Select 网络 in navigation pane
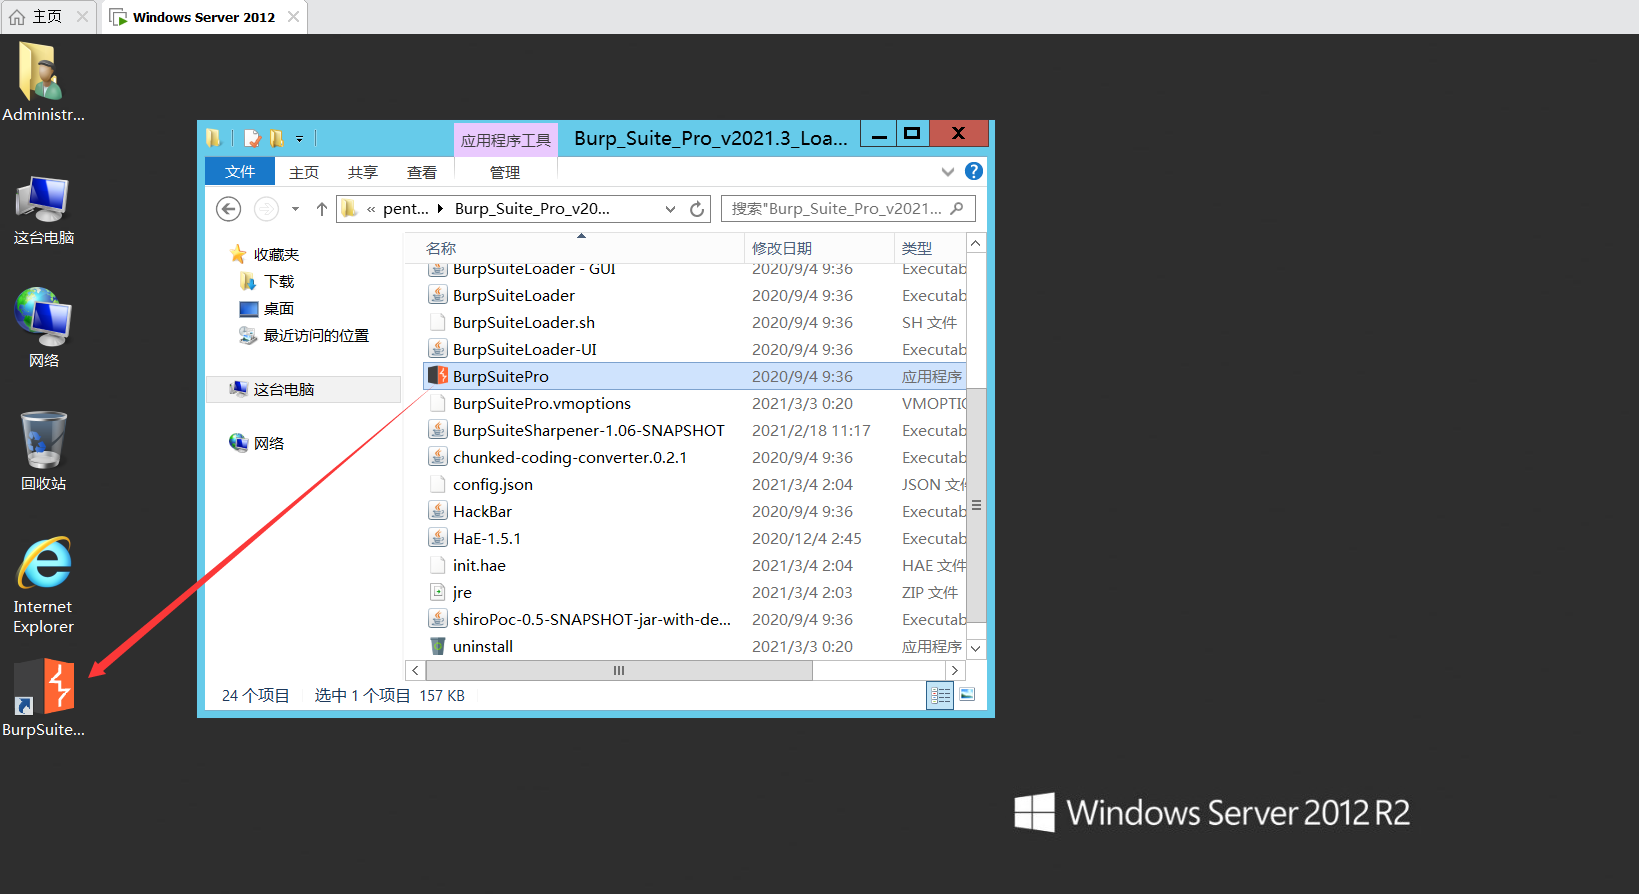This screenshot has width=1639, height=894. tap(268, 443)
